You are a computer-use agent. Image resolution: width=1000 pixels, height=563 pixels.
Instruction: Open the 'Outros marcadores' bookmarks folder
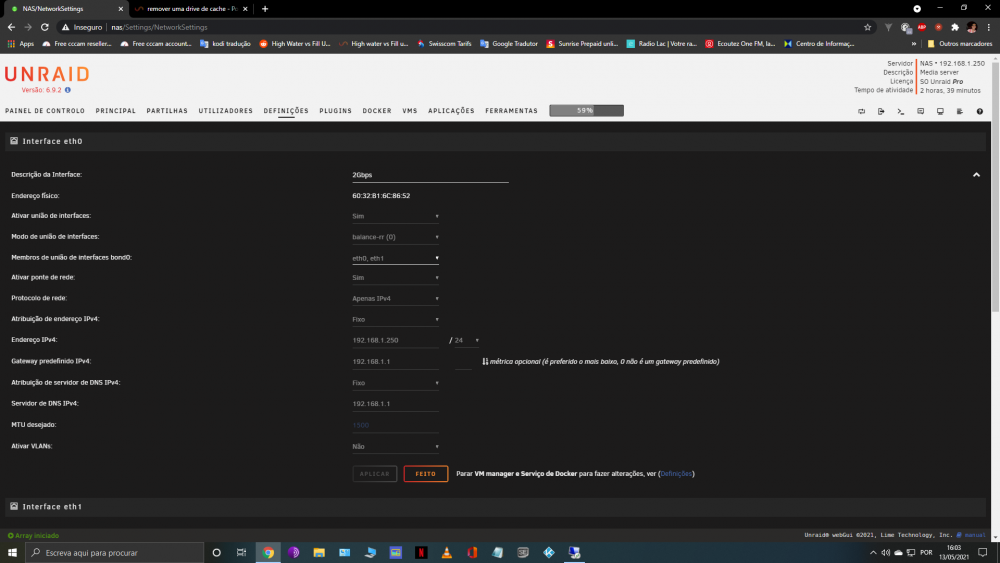click(x=960, y=44)
